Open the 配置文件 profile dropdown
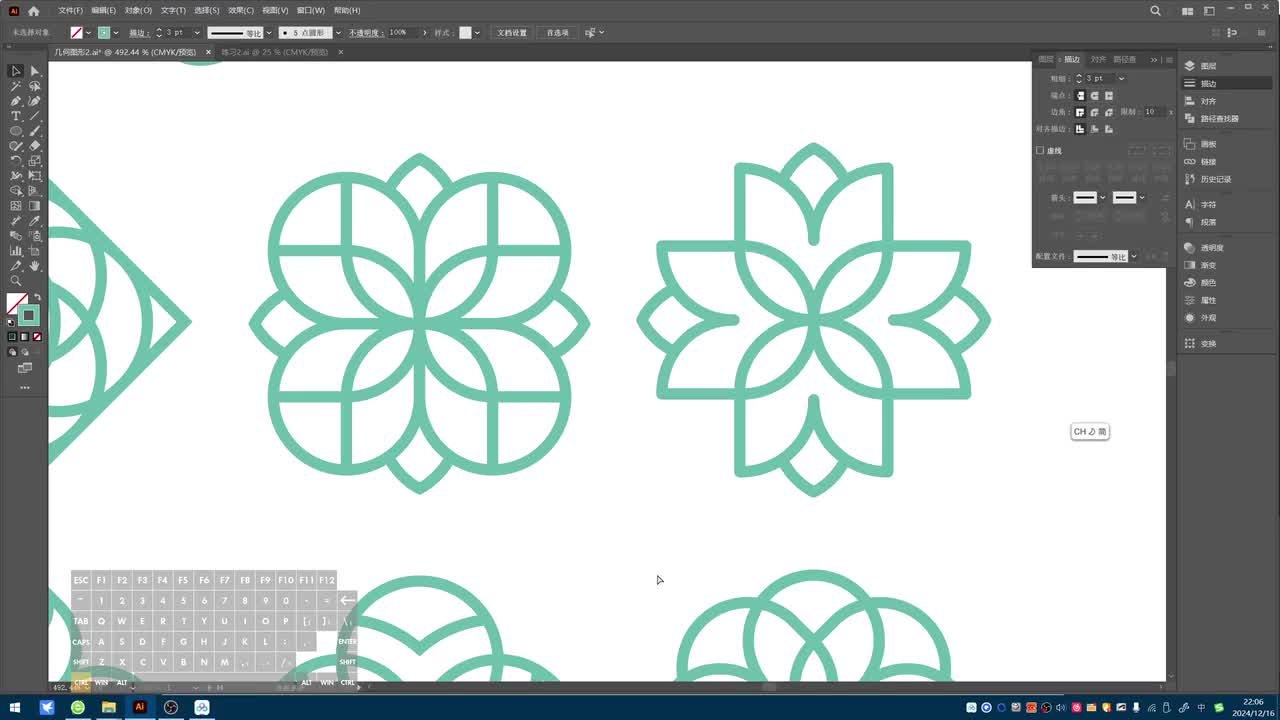Image resolution: width=1280 pixels, height=720 pixels. [x=1133, y=257]
